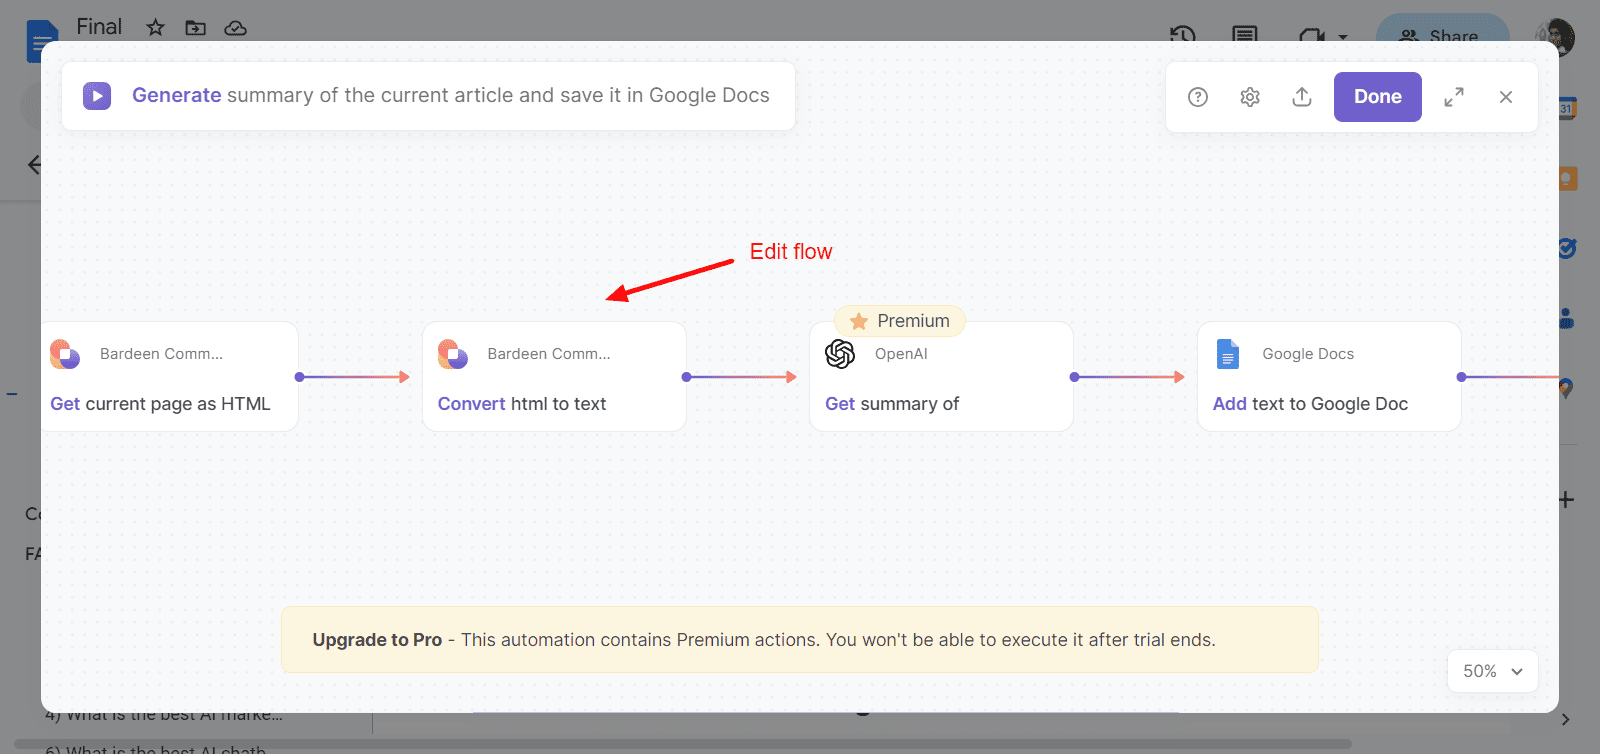Screen dimensions: 1600x754
Task: Click the automation title text field
Action: coord(450,96)
